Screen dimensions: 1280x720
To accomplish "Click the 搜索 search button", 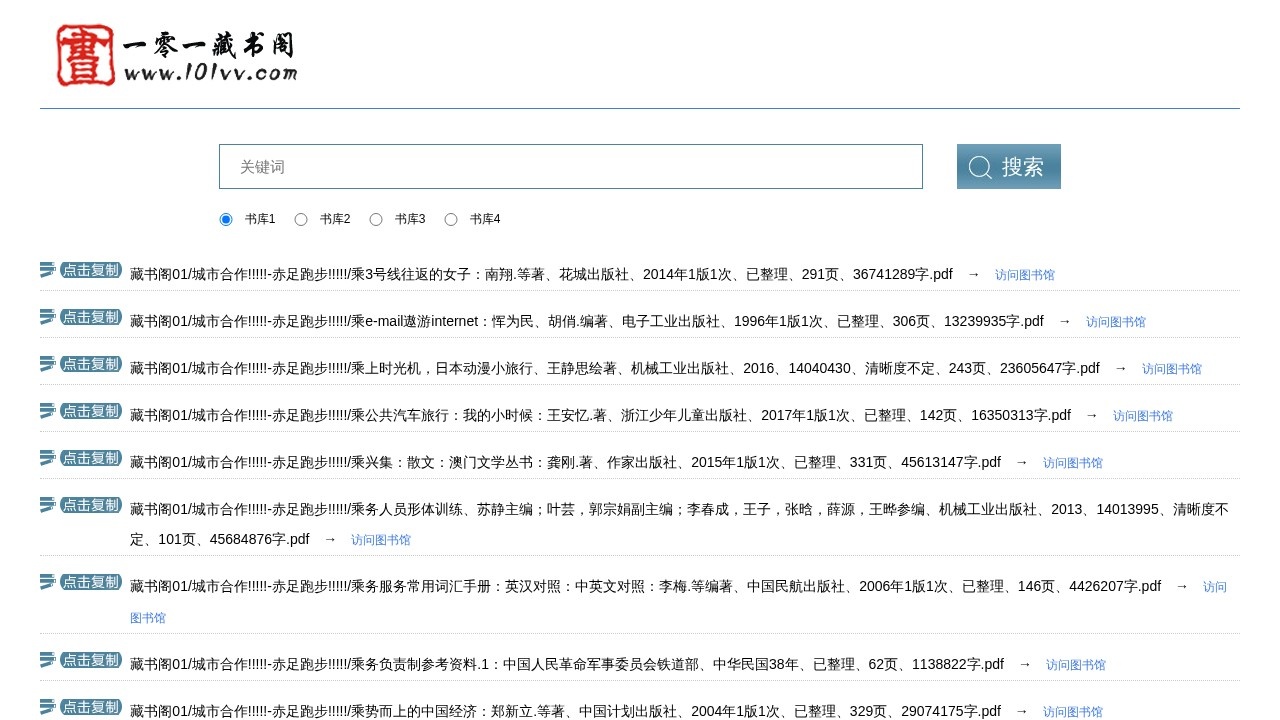I will (1008, 166).
